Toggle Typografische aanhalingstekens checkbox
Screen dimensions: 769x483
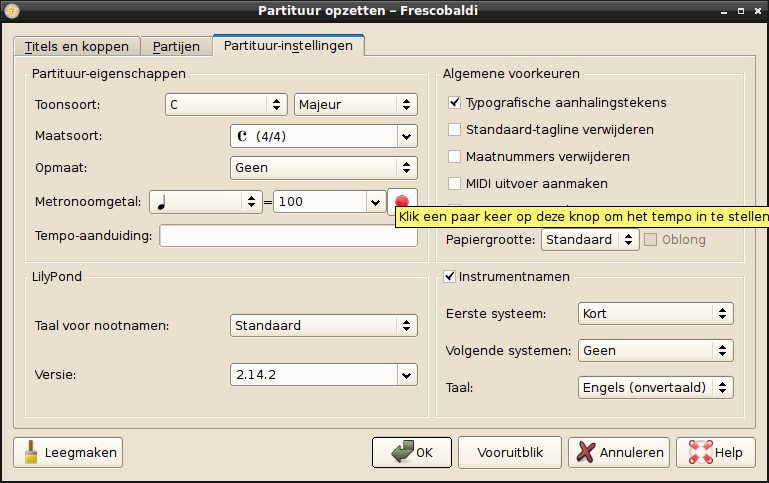(x=455, y=102)
